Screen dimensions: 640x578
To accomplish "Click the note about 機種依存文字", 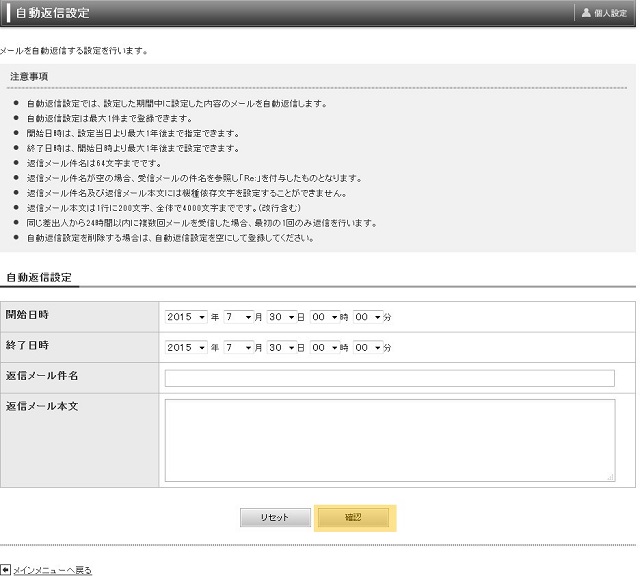I will tap(187, 193).
